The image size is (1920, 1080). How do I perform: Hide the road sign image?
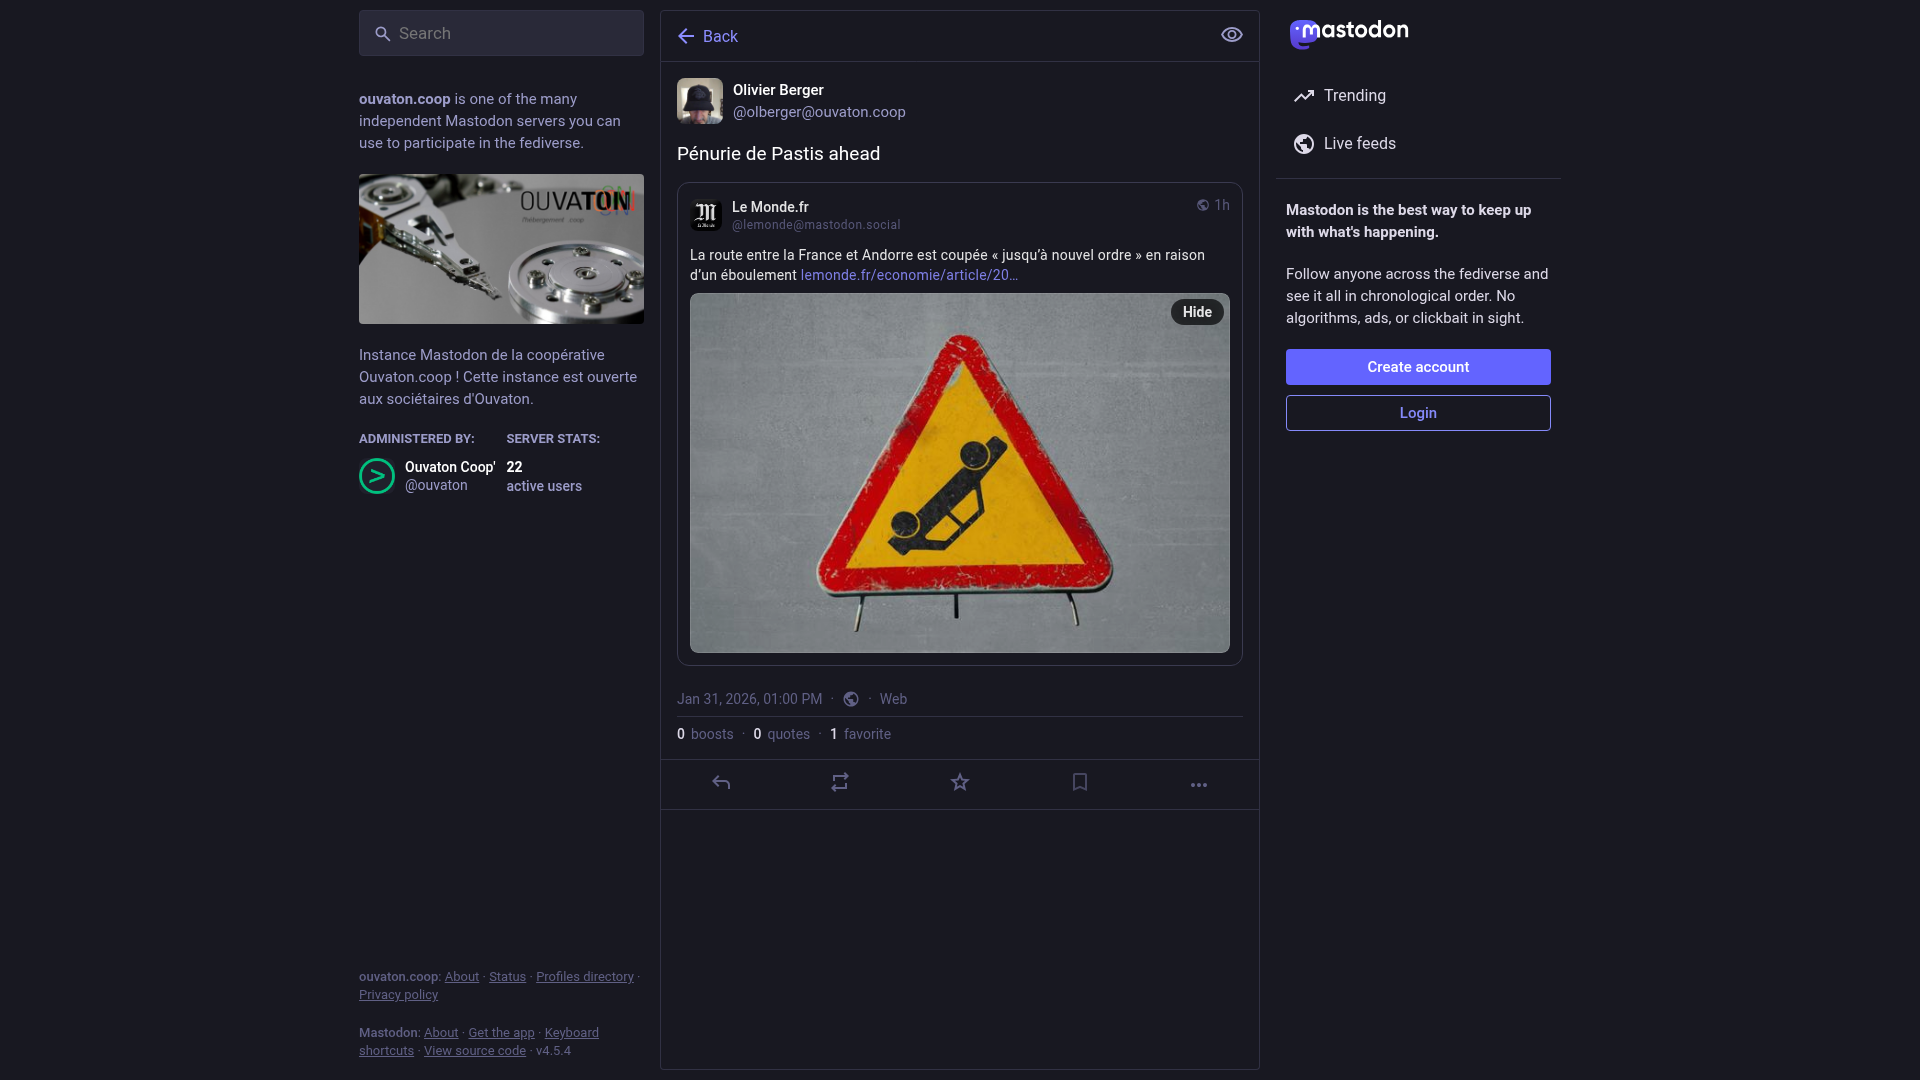tap(1197, 312)
